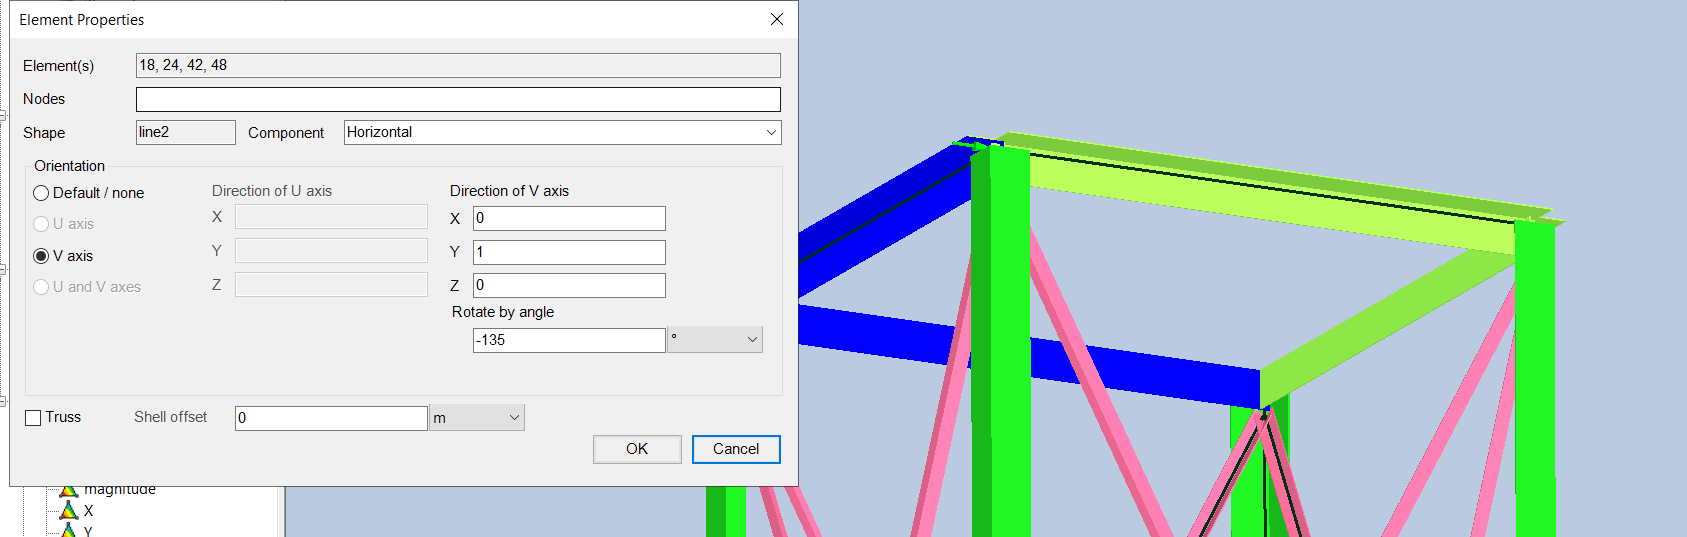Enable the Truss checkbox

(33, 418)
